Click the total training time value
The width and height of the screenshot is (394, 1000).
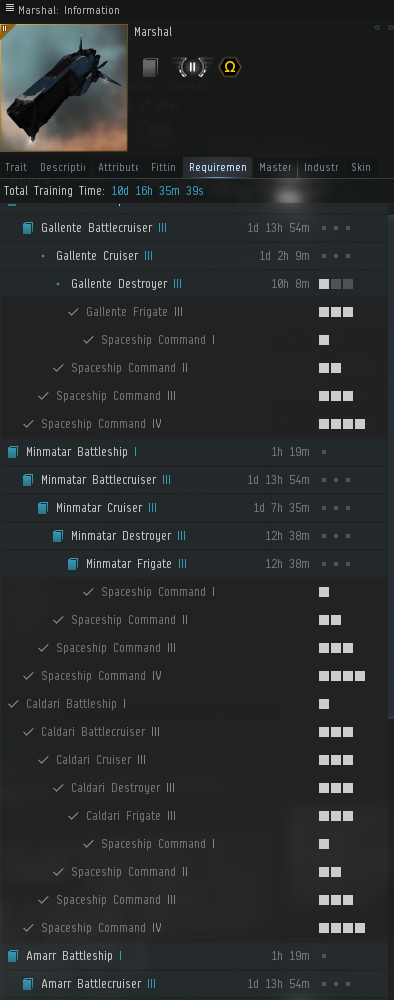(157, 191)
